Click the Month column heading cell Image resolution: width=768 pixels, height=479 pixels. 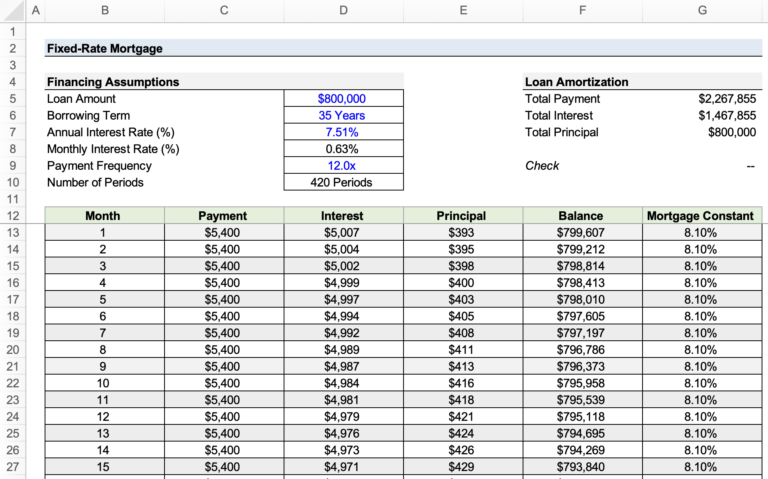(x=105, y=216)
